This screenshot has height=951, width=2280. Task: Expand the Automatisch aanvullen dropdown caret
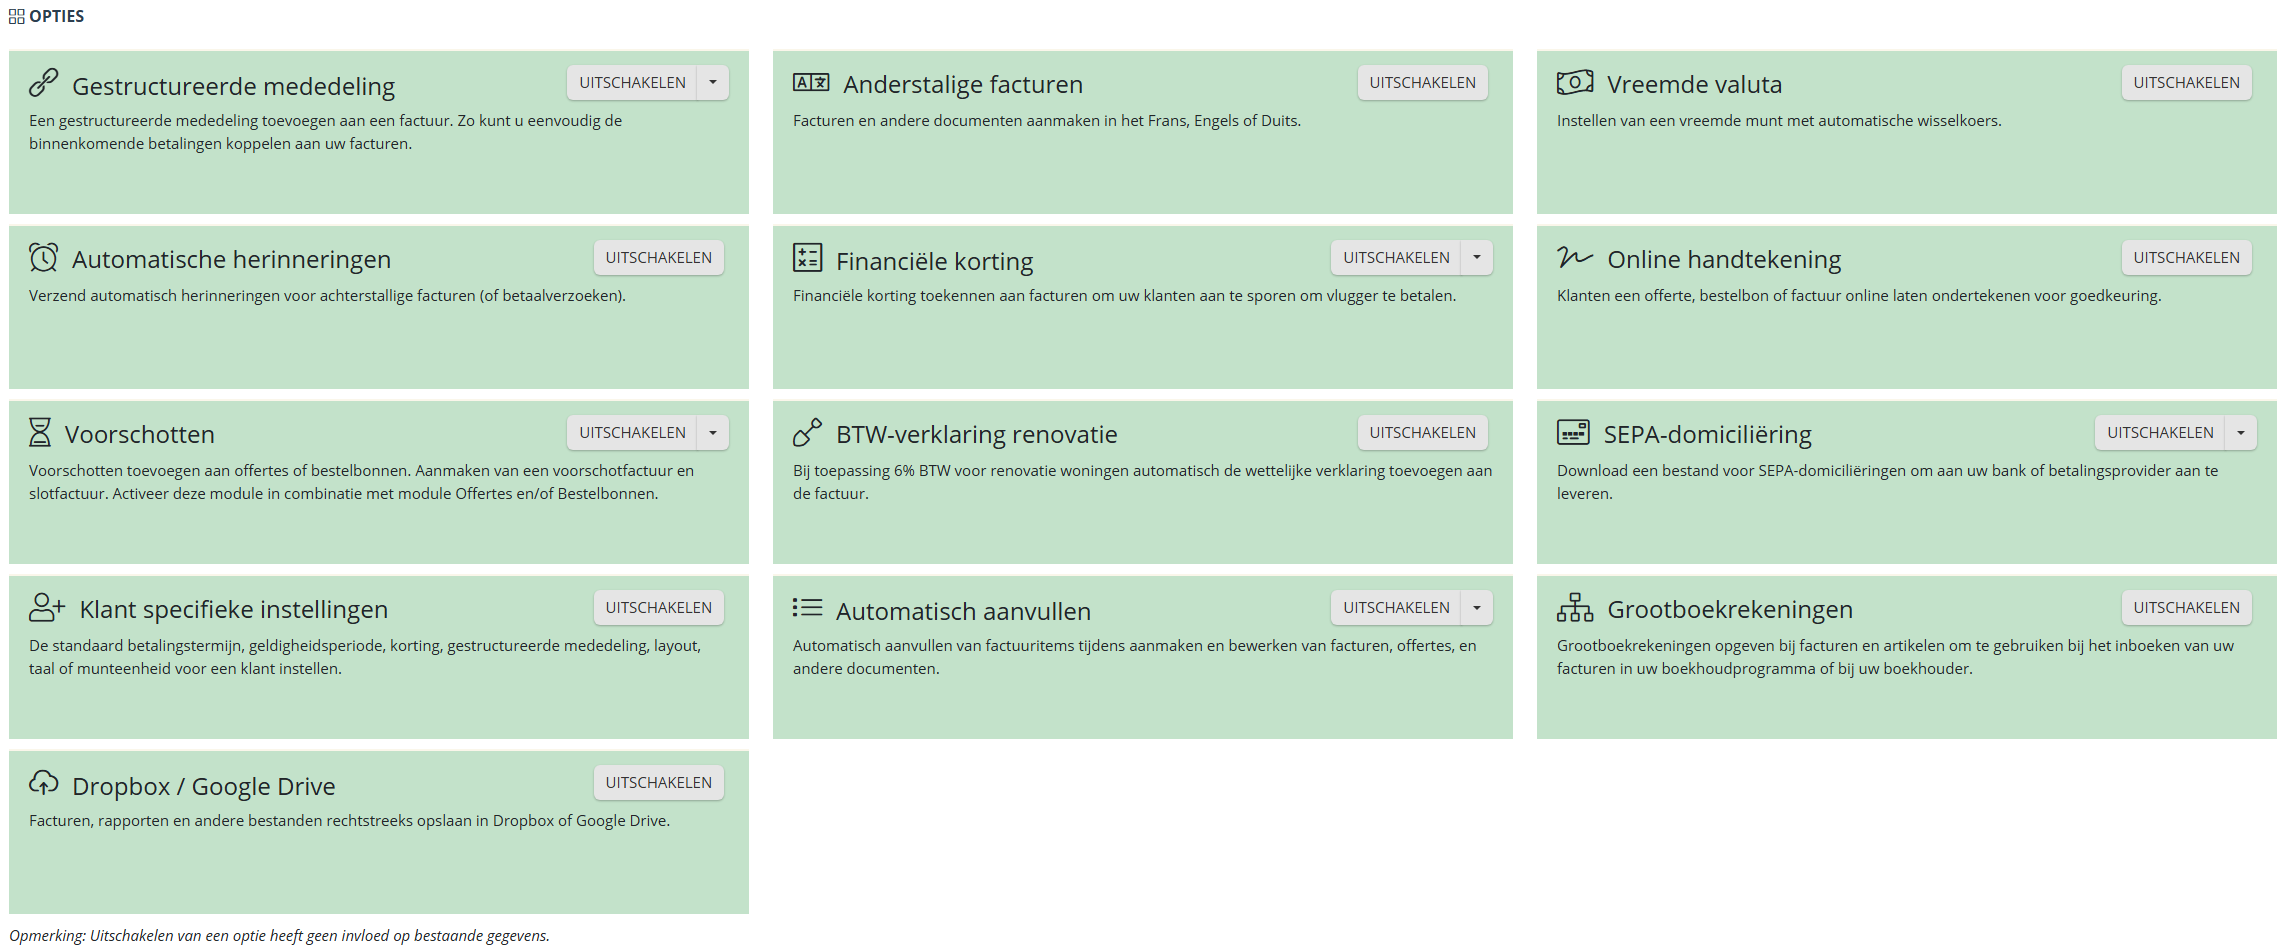1477,608
